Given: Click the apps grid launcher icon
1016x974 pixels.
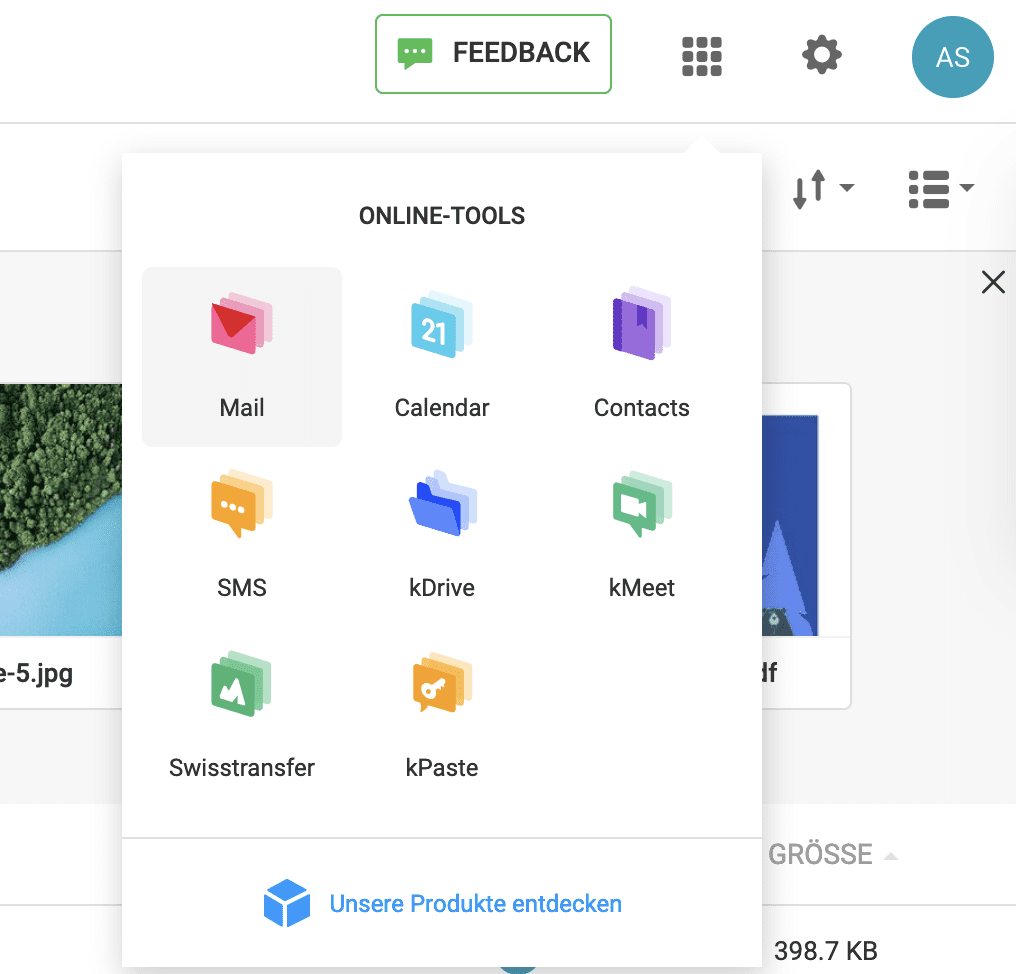Looking at the screenshot, I should pyautogui.click(x=702, y=56).
